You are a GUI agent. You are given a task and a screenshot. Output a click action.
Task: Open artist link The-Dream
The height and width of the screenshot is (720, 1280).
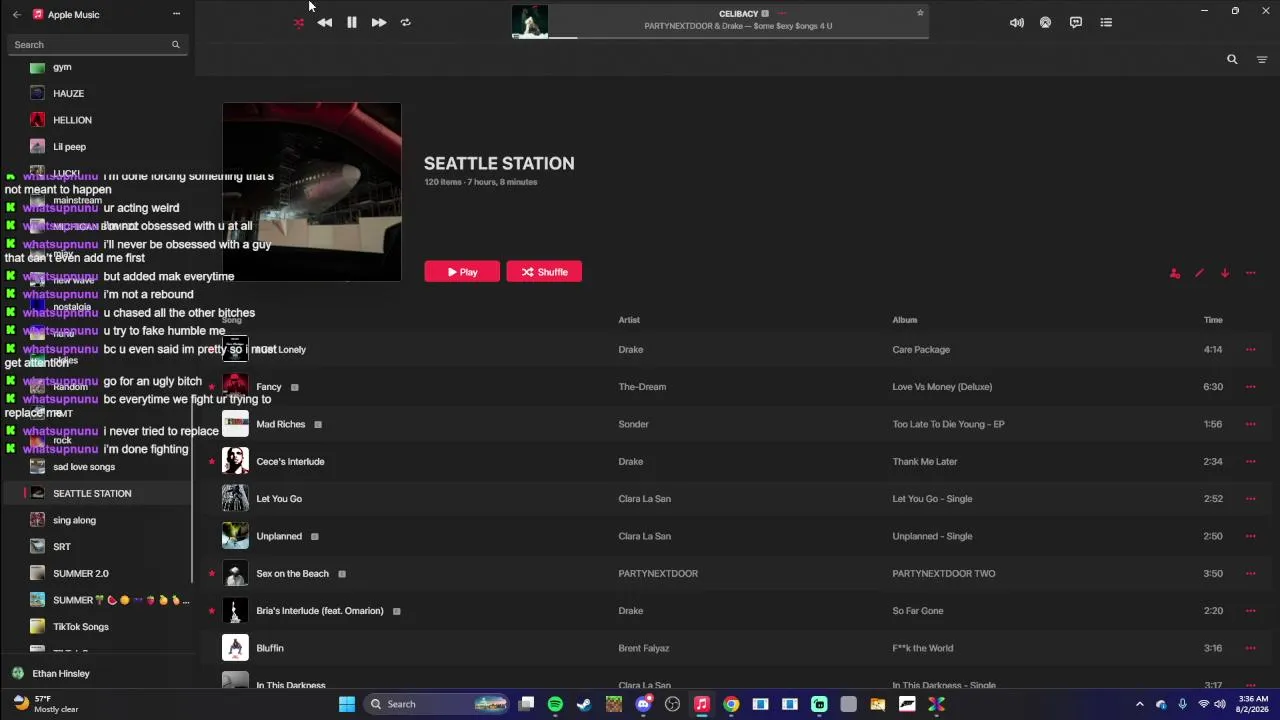(x=642, y=387)
